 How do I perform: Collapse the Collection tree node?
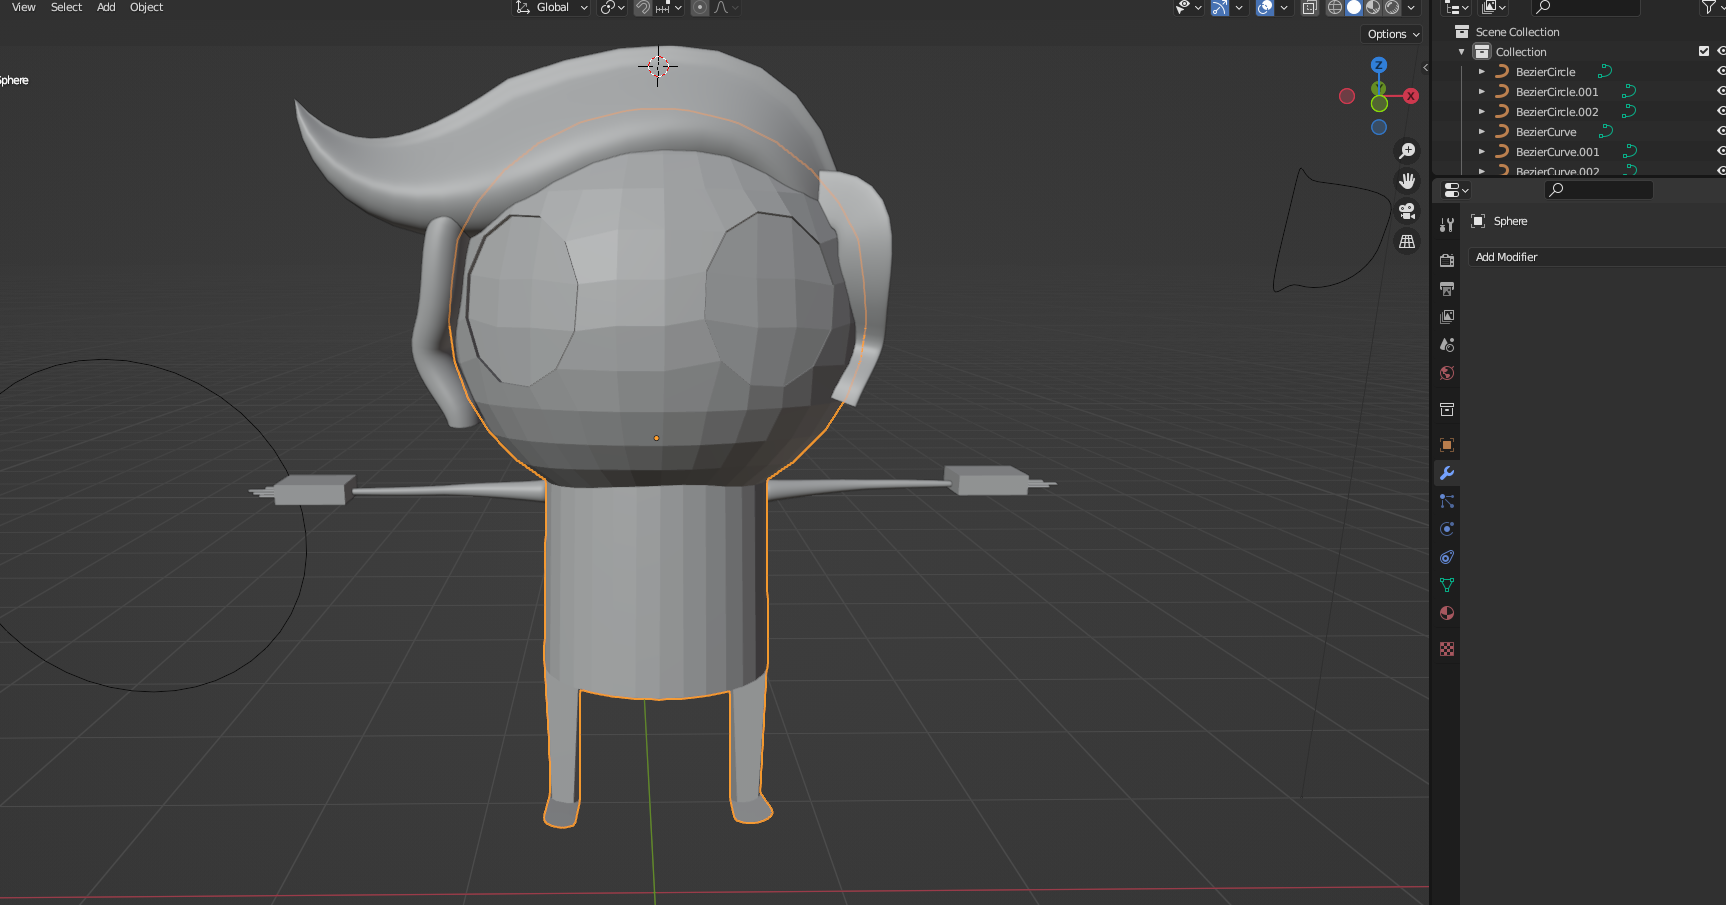point(1462,52)
